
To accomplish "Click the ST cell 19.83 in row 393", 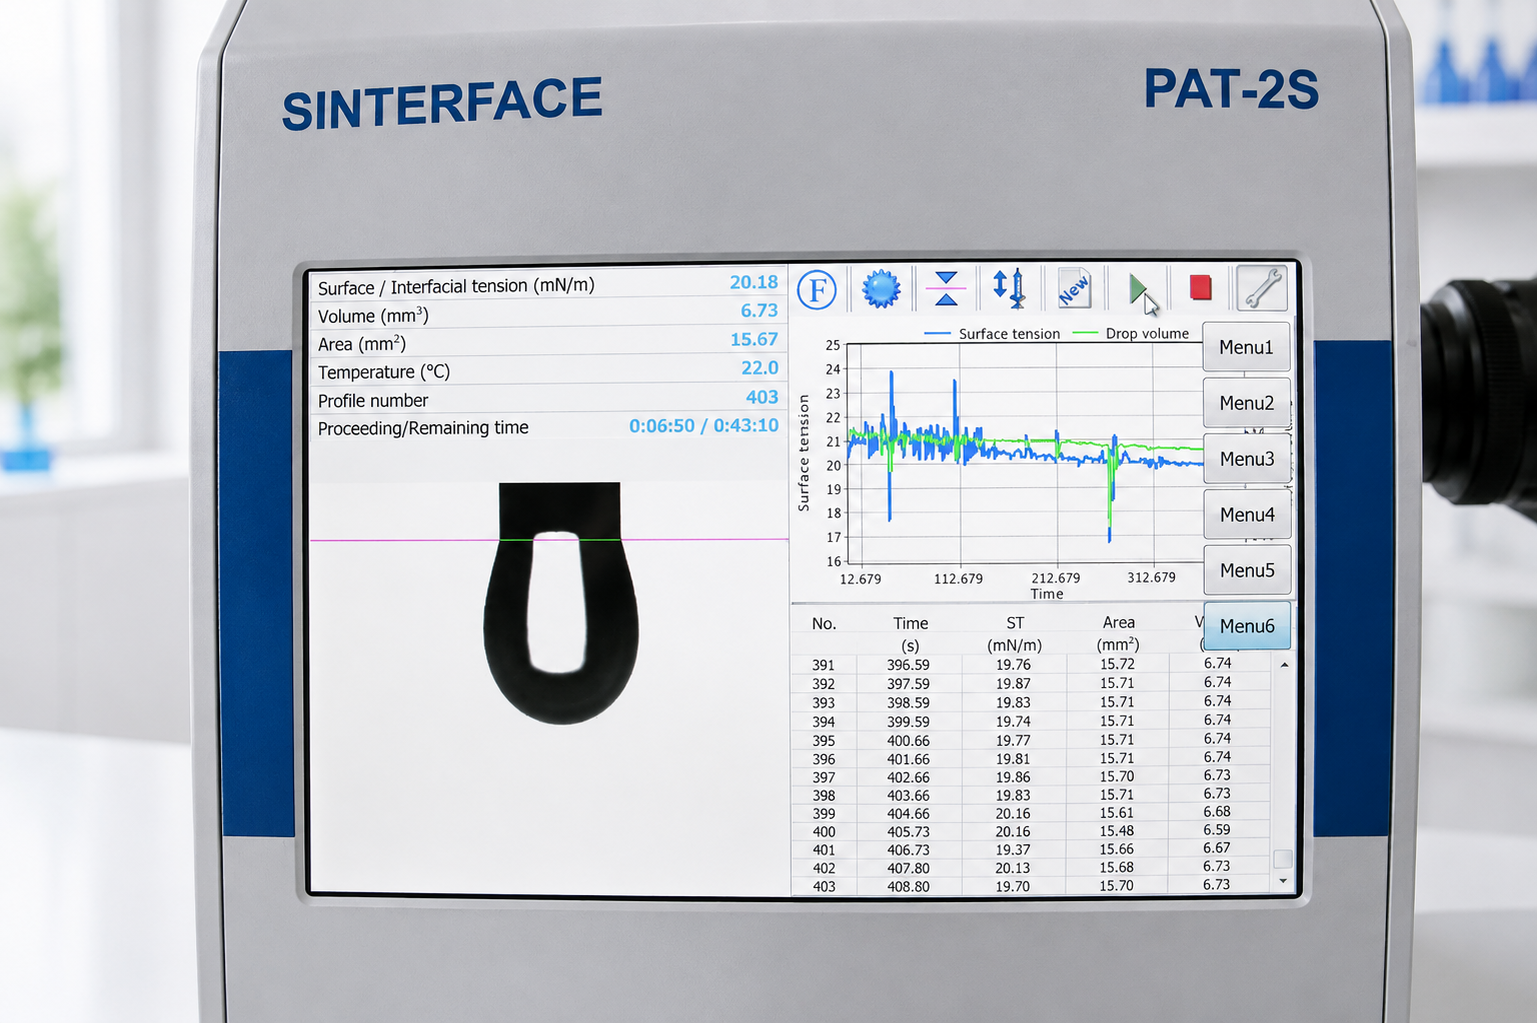I will (1013, 703).
